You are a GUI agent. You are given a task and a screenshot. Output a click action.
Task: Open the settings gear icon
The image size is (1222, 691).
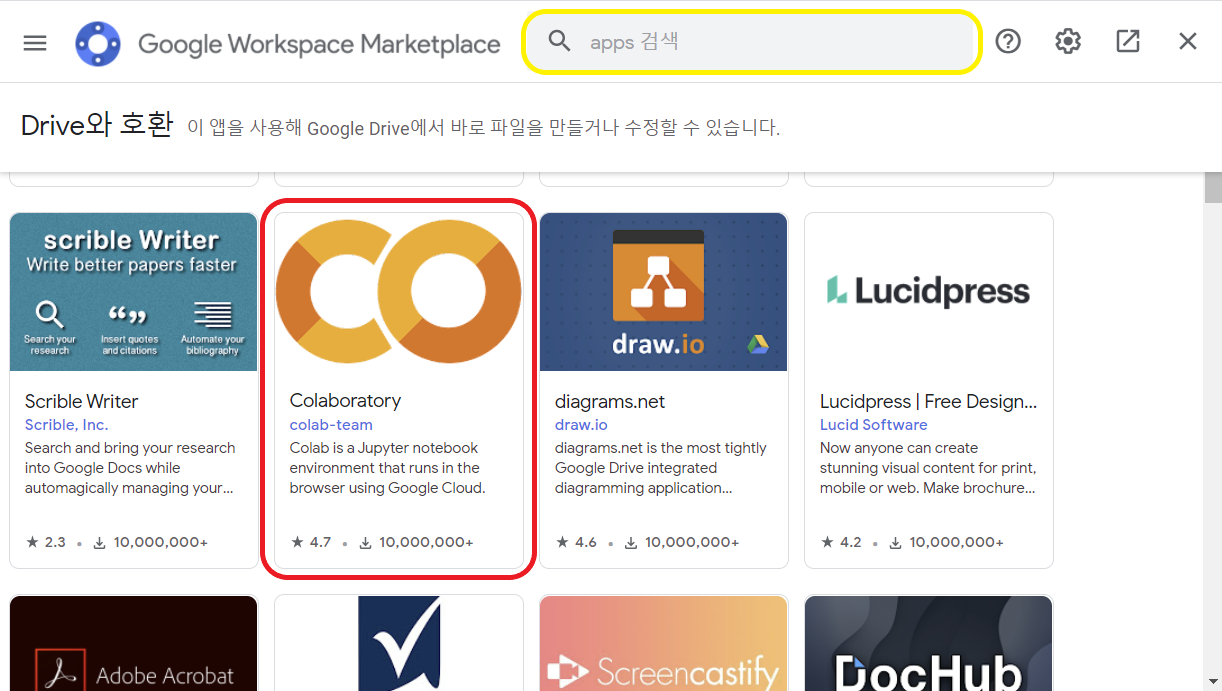tap(1068, 41)
